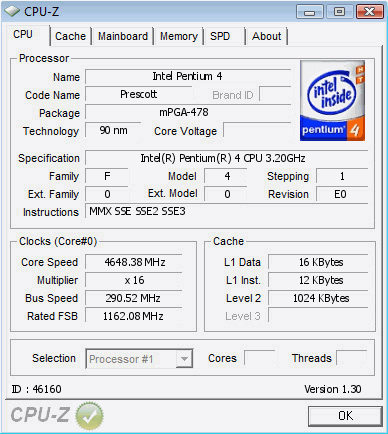Open the Mainboard tab
388x434 pixels.
[123, 36]
